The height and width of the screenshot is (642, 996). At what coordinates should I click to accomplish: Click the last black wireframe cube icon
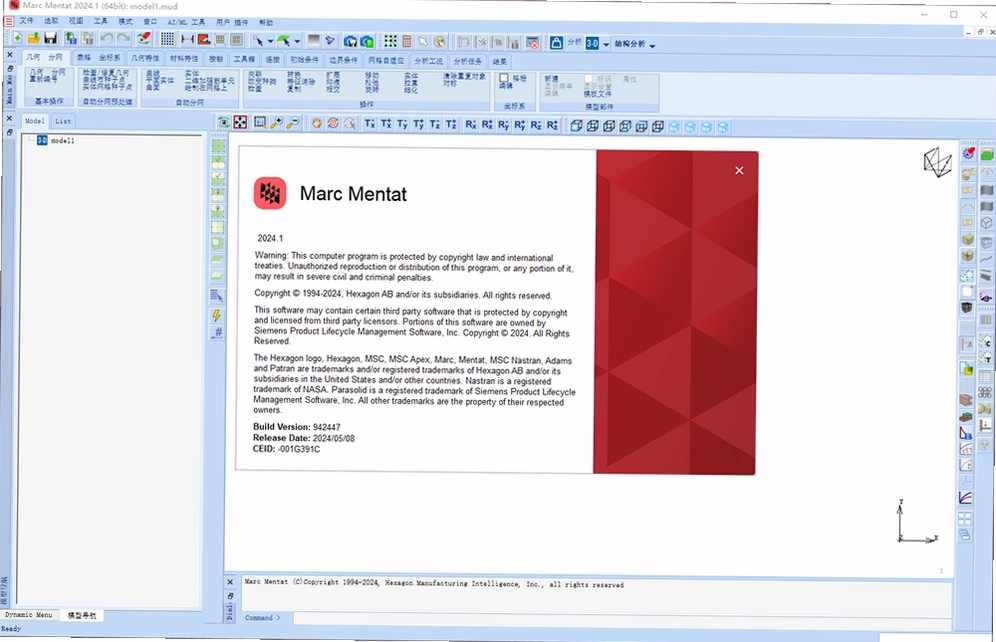click(x=657, y=126)
